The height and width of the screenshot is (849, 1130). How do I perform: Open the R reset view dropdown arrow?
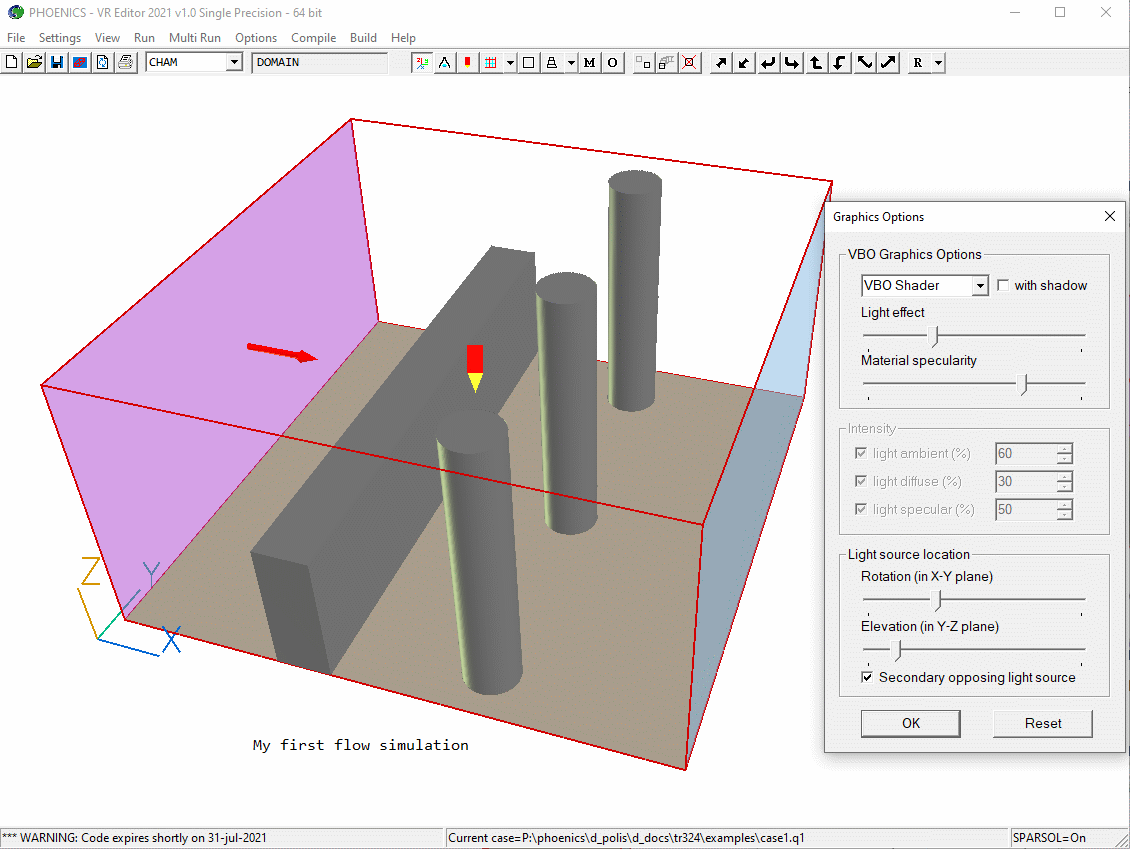(x=937, y=63)
